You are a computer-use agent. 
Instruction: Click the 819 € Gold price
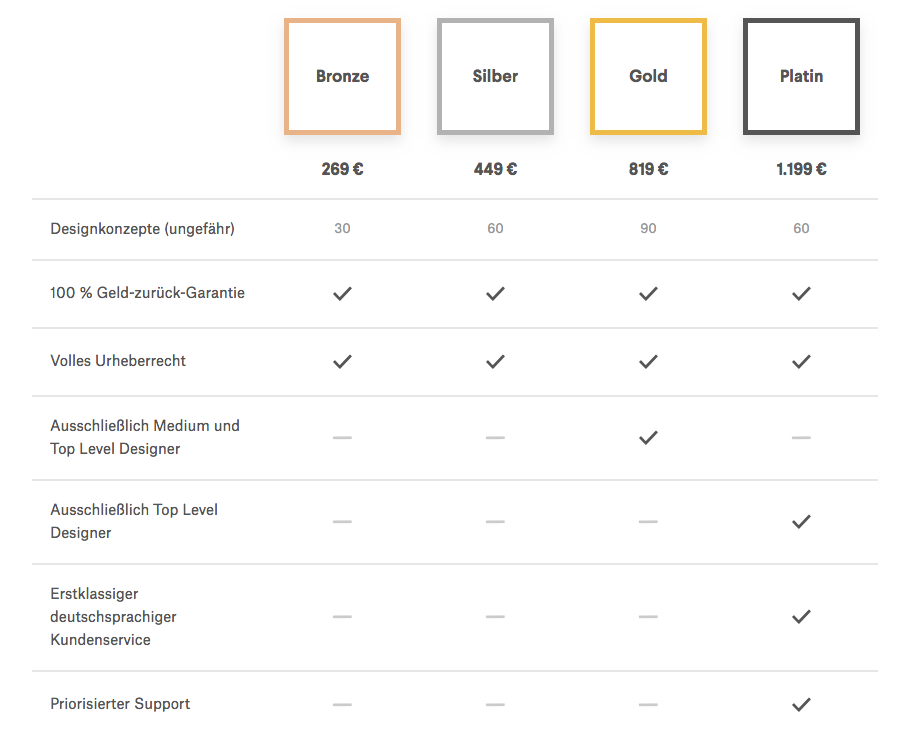pos(648,169)
